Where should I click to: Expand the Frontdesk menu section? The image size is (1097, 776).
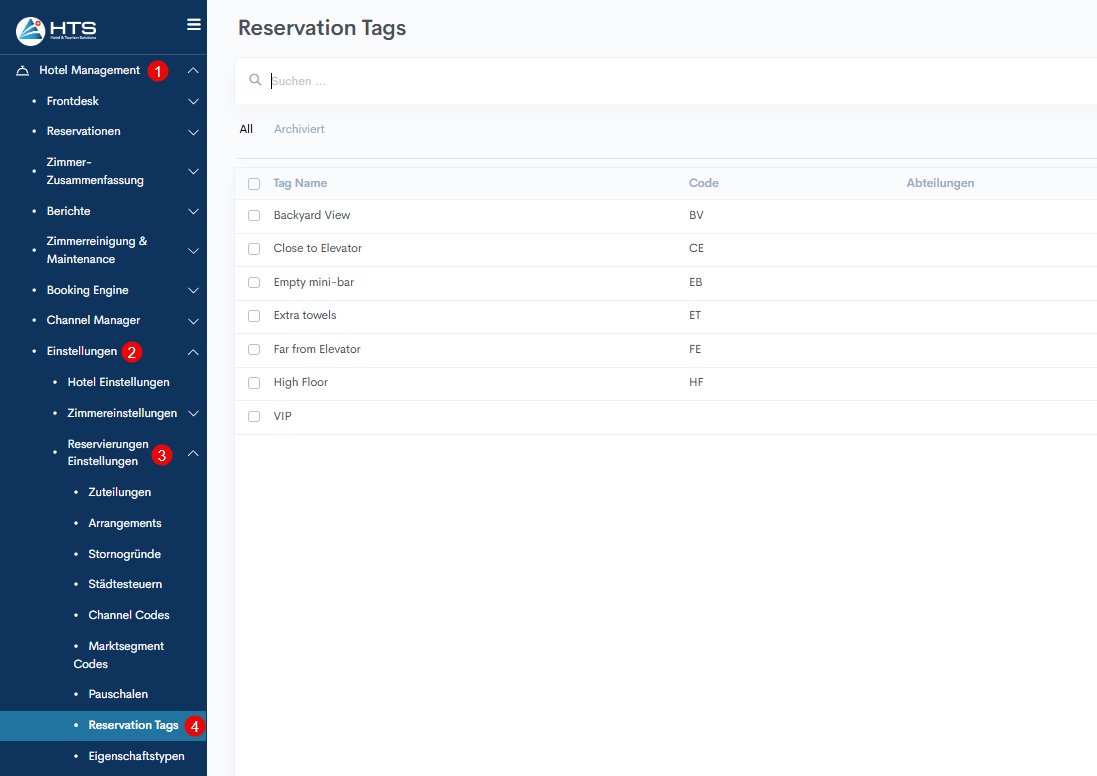194,101
